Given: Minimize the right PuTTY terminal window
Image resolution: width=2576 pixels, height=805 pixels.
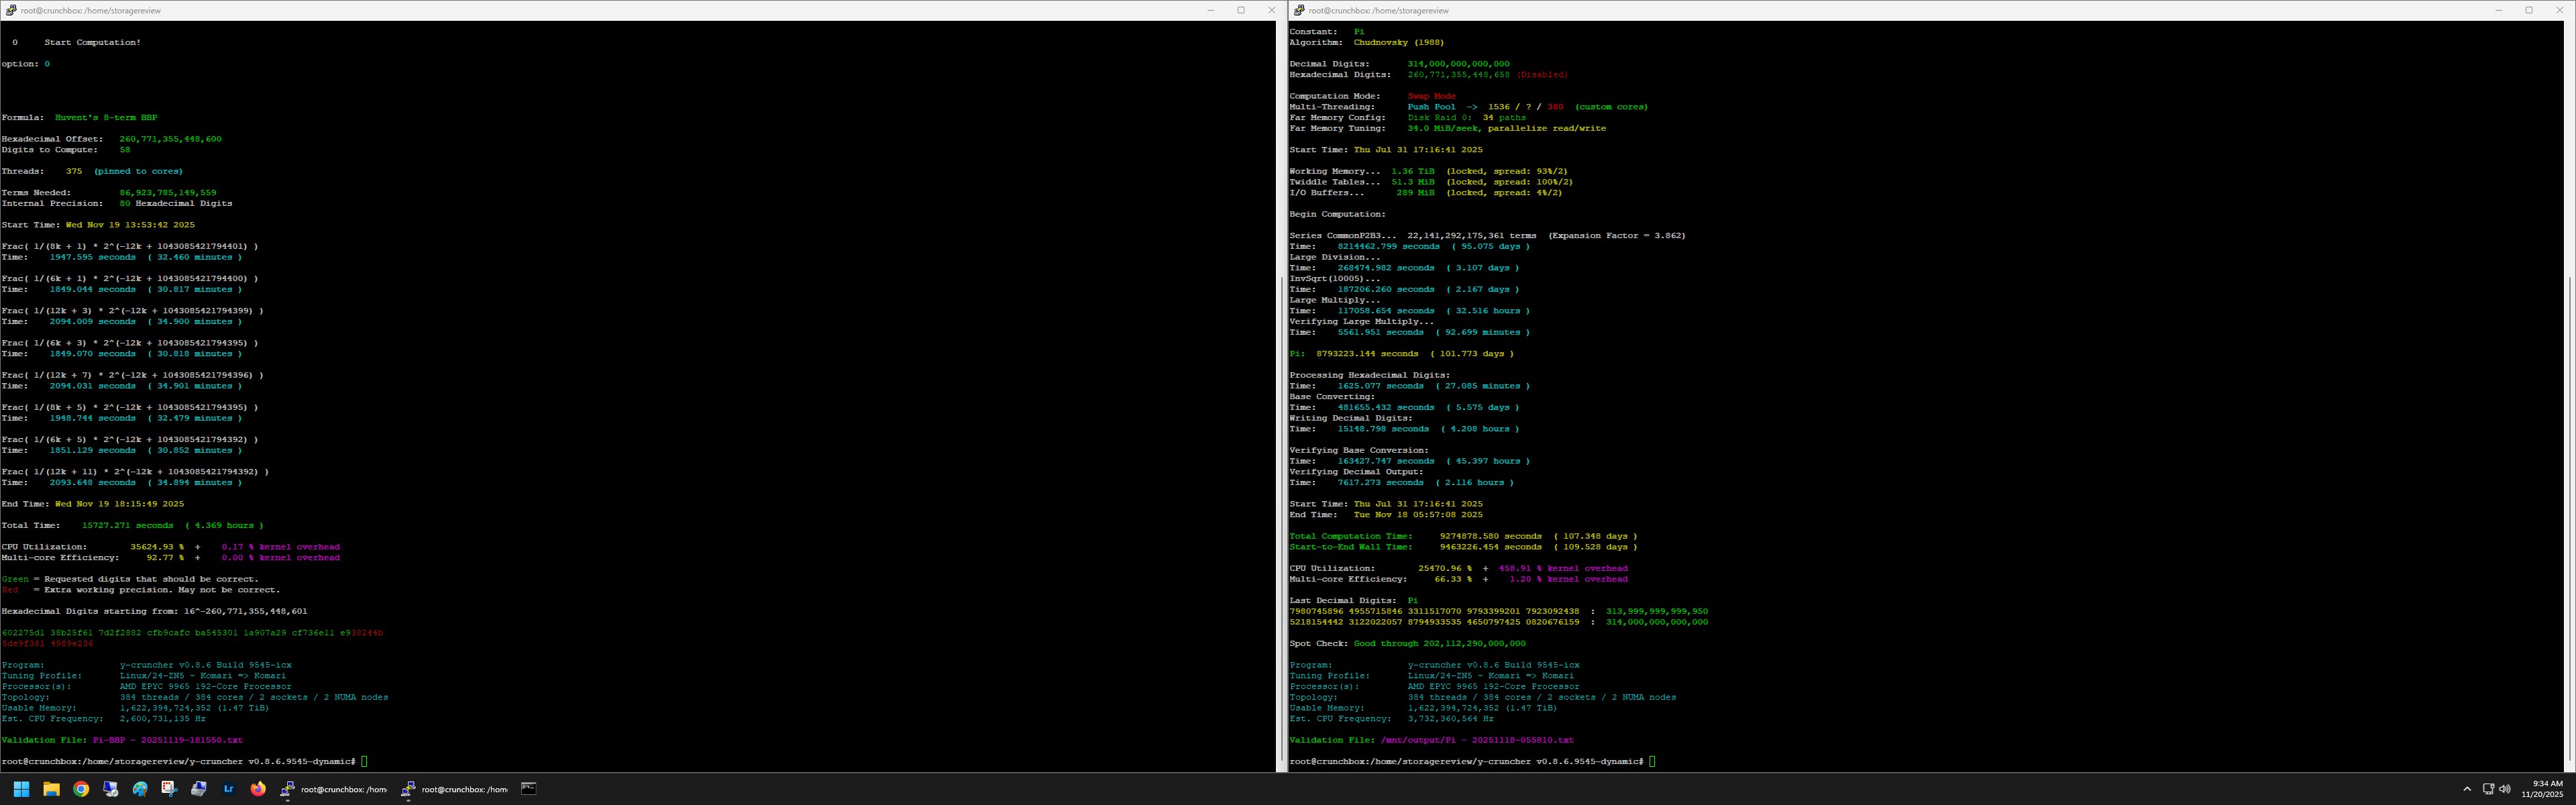Looking at the screenshot, I should (x=2498, y=10).
